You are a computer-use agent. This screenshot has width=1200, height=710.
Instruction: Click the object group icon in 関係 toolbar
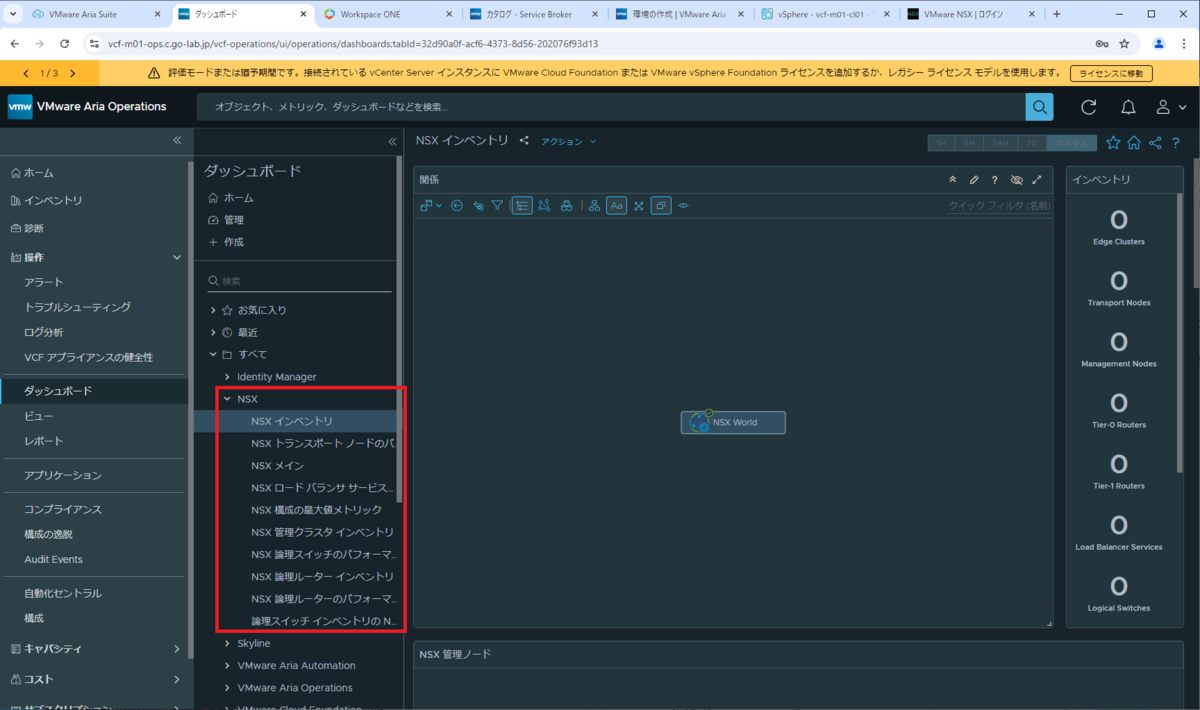click(567, 205)
